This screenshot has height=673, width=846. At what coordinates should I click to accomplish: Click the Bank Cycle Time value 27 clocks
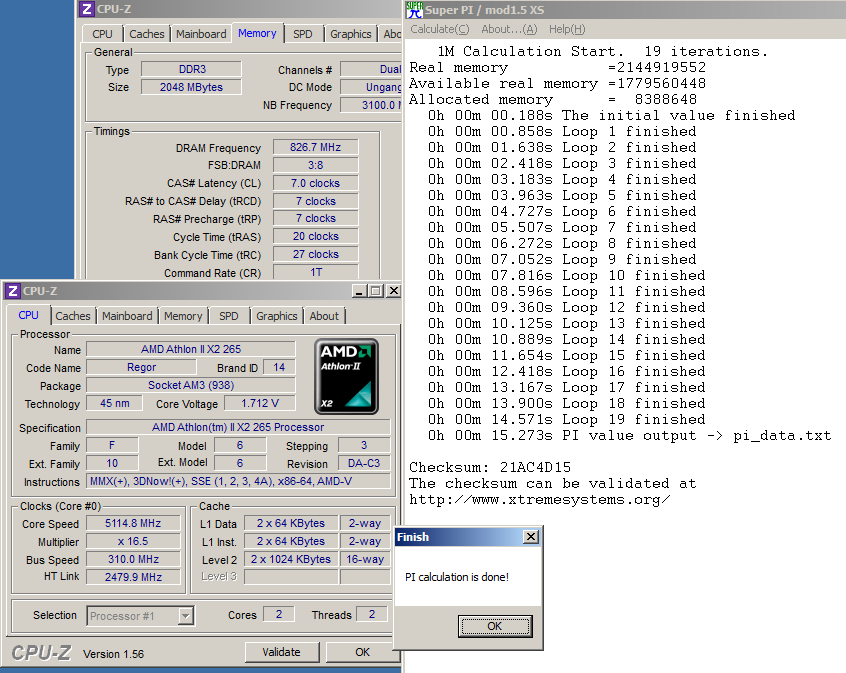316,254
